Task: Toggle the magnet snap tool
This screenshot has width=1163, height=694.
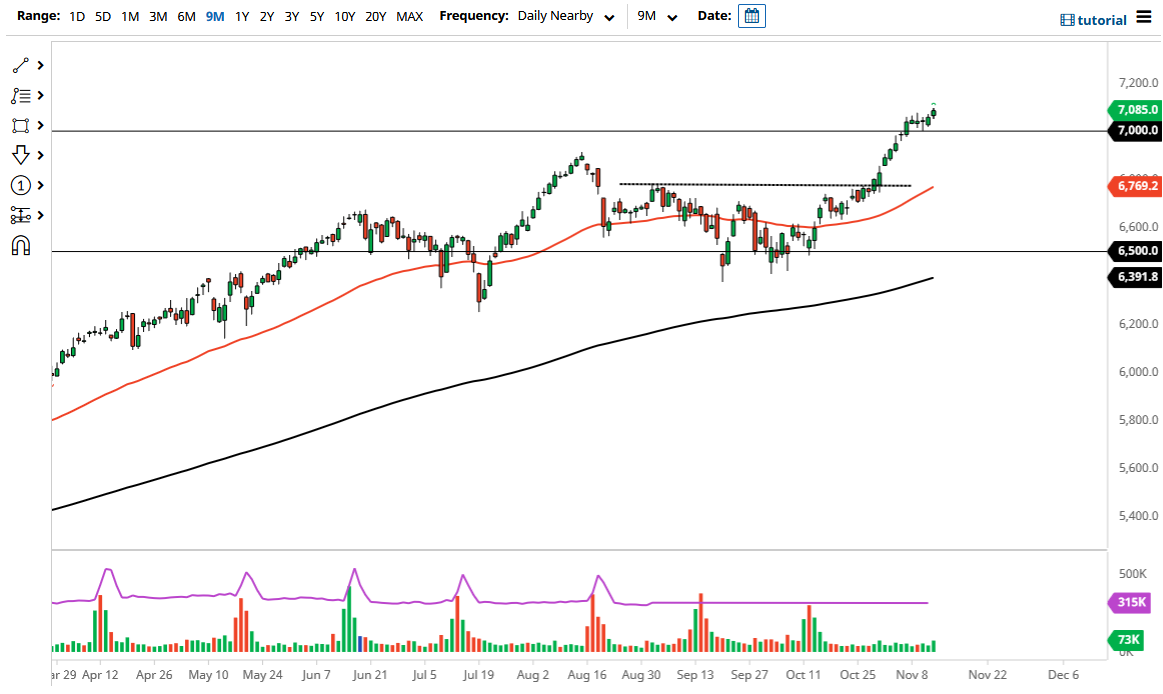Action: click(x=21, y=245)
